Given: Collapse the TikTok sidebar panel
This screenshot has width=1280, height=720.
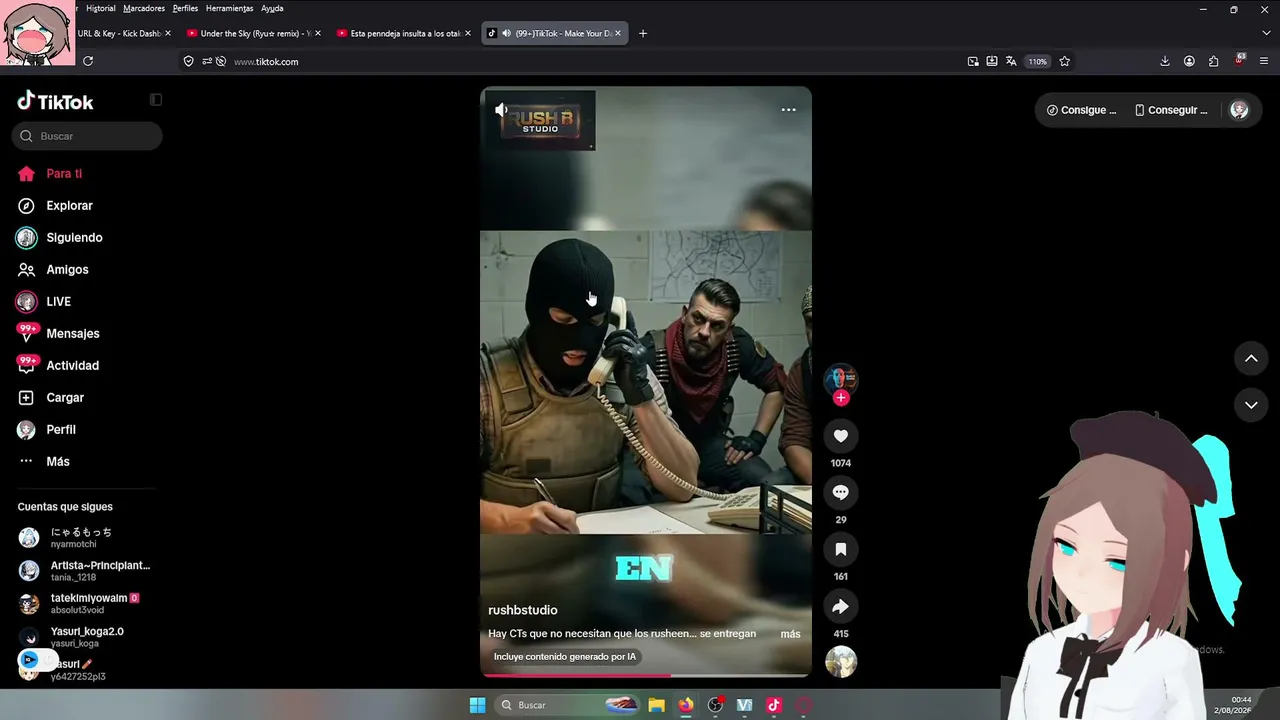Looking at the screenshot, I should coord(156,100).
